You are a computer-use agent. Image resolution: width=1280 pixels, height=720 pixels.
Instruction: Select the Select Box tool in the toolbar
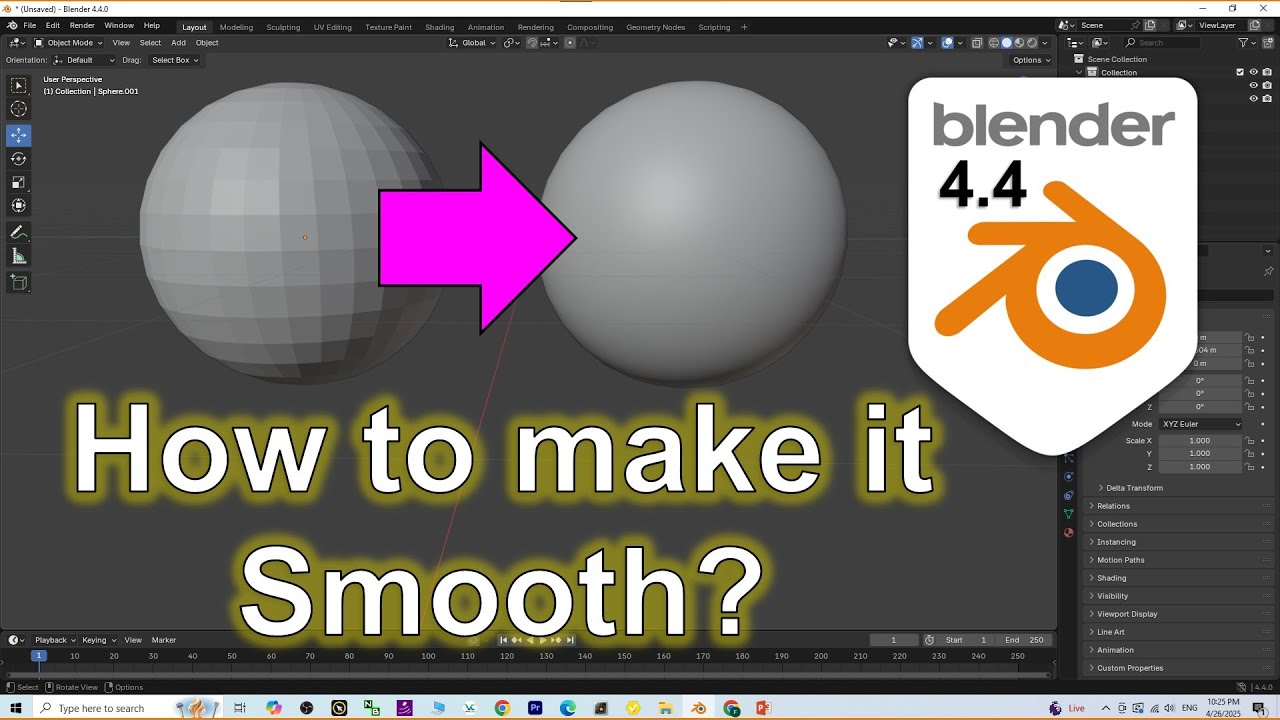click(x=18, y=86)
